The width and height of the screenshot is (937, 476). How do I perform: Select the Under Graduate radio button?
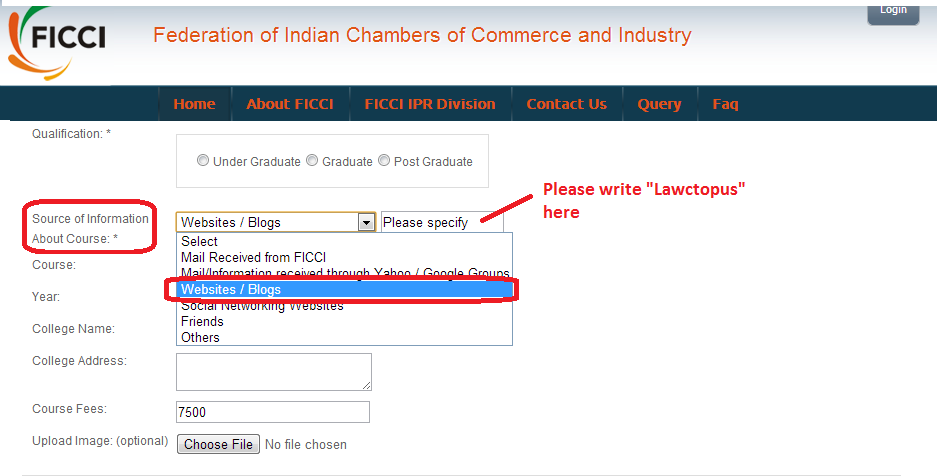[x=203, y=161]
